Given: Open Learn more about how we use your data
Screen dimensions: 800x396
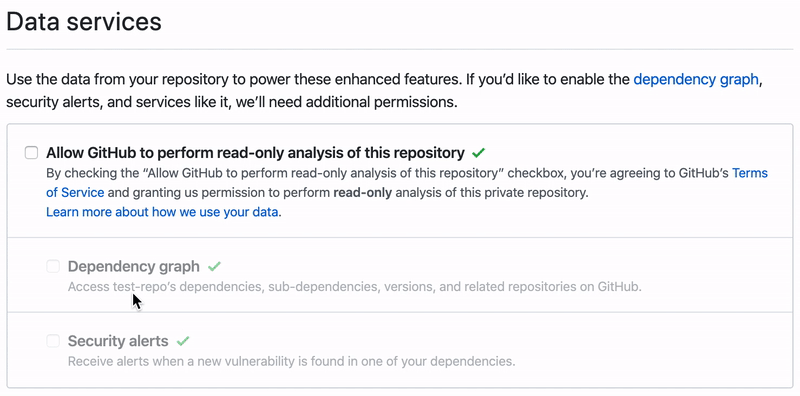Looking at the screenshot, I should click(x=162, y=212).
